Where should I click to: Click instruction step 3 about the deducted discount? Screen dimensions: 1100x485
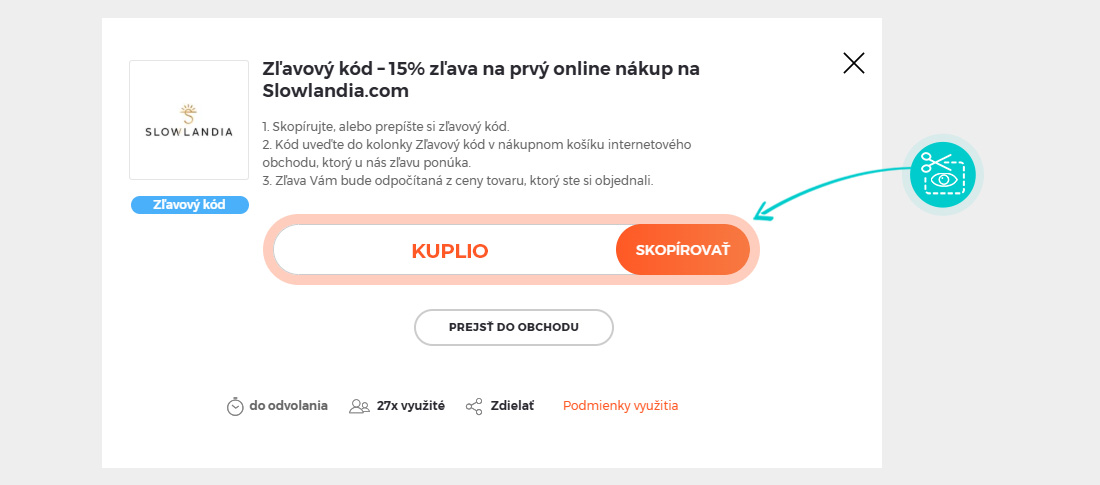tap(457, 180)
